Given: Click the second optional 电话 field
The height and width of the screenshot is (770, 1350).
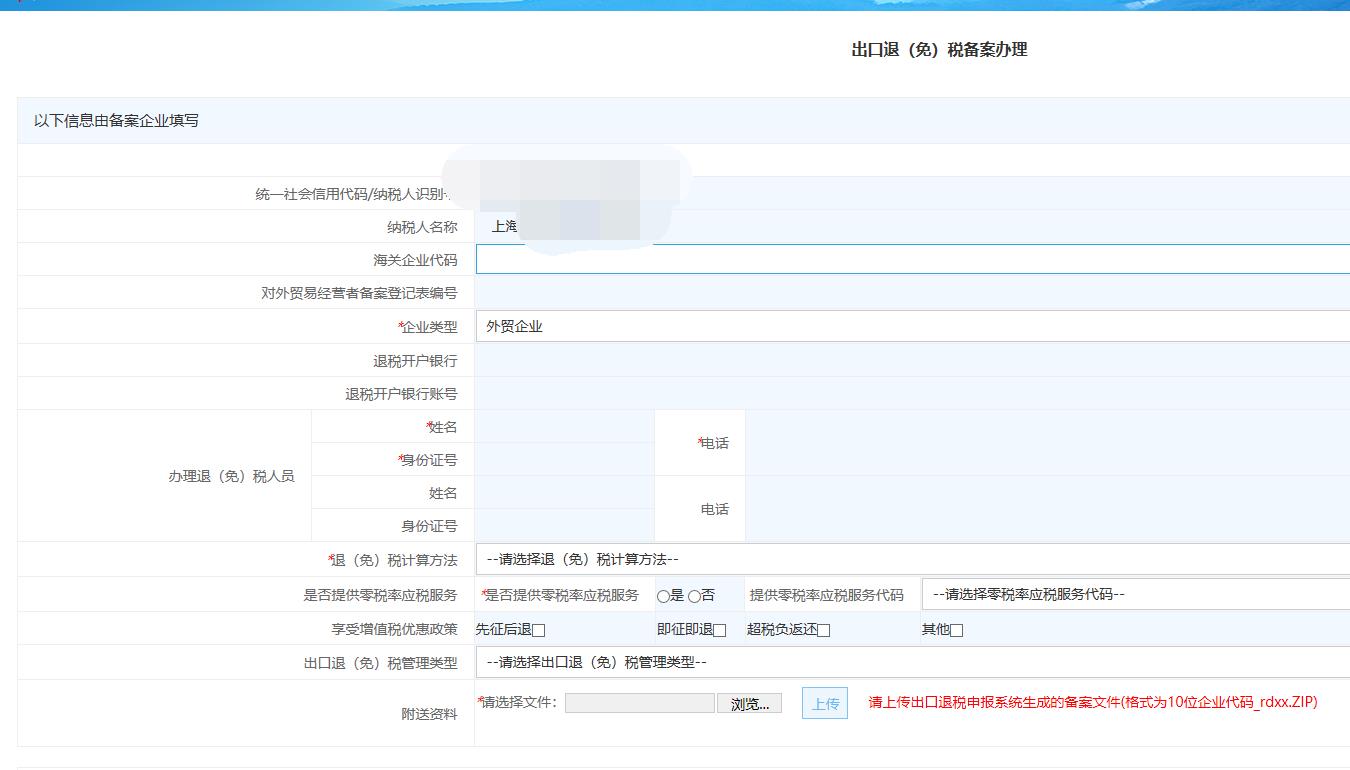Looking at the screenshot, I should pos(1047,509).
